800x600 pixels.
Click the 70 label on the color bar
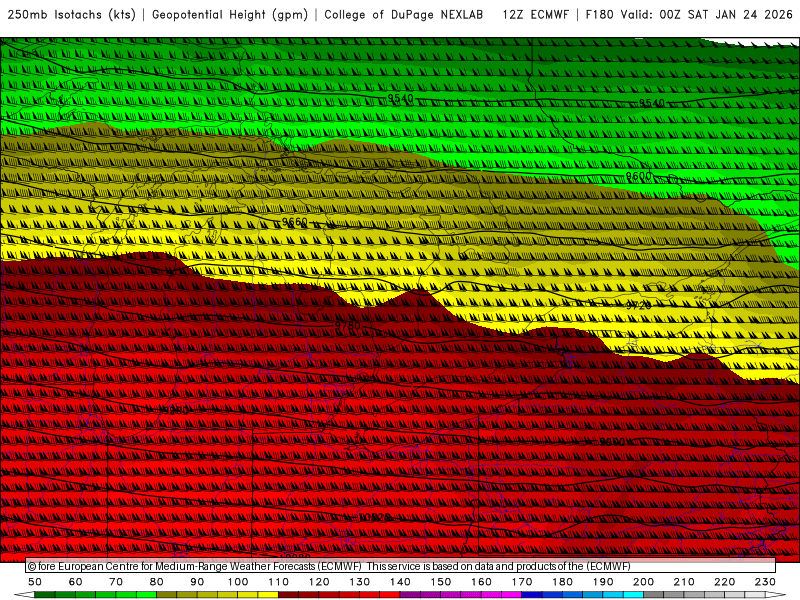click(x=116, y=582)
